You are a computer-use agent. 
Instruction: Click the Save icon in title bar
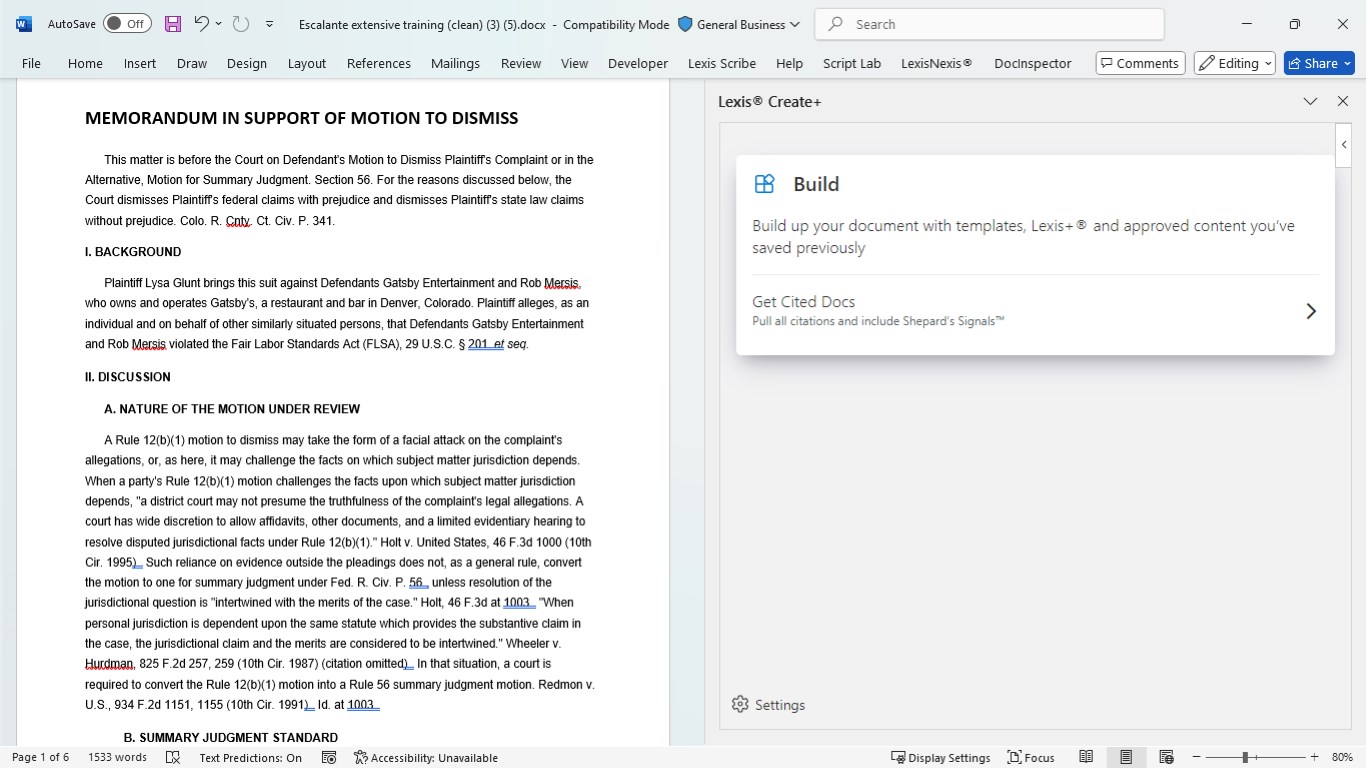pyautogui.click(x=173, y=24)
